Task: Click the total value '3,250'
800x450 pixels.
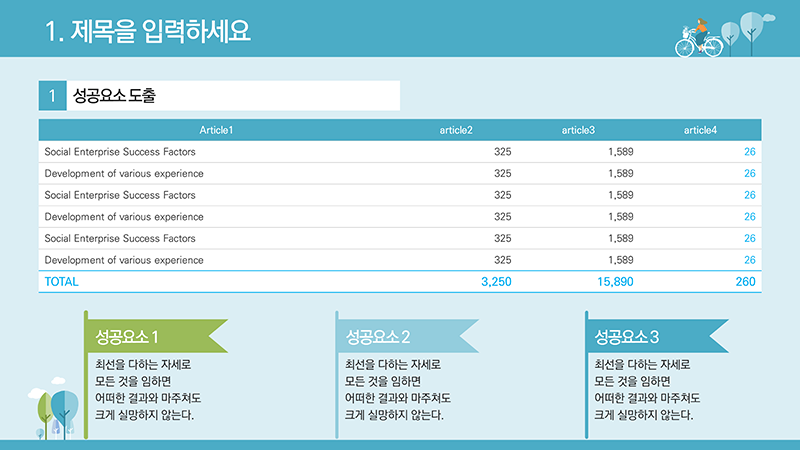Action: (496, 282)
